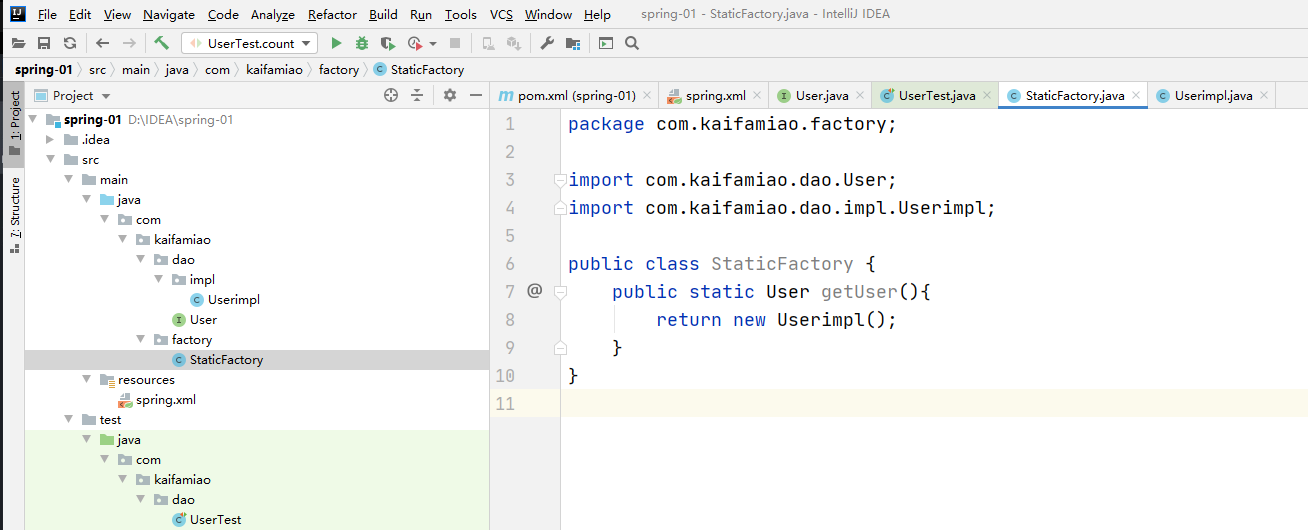Place cursor on empty line 11

(x=934, y=403)
